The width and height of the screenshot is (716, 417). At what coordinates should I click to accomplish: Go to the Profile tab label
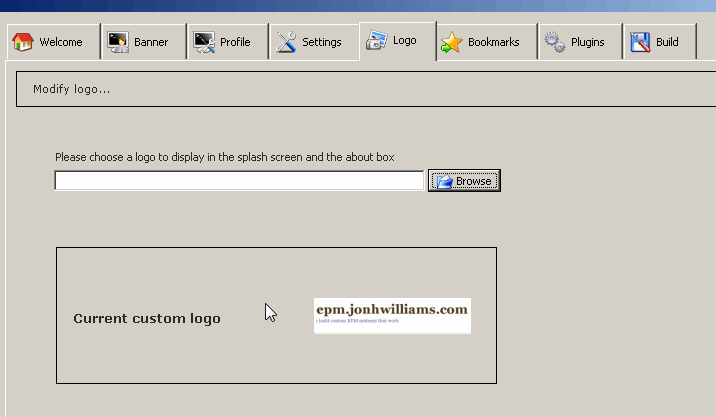tap(235, 43)
